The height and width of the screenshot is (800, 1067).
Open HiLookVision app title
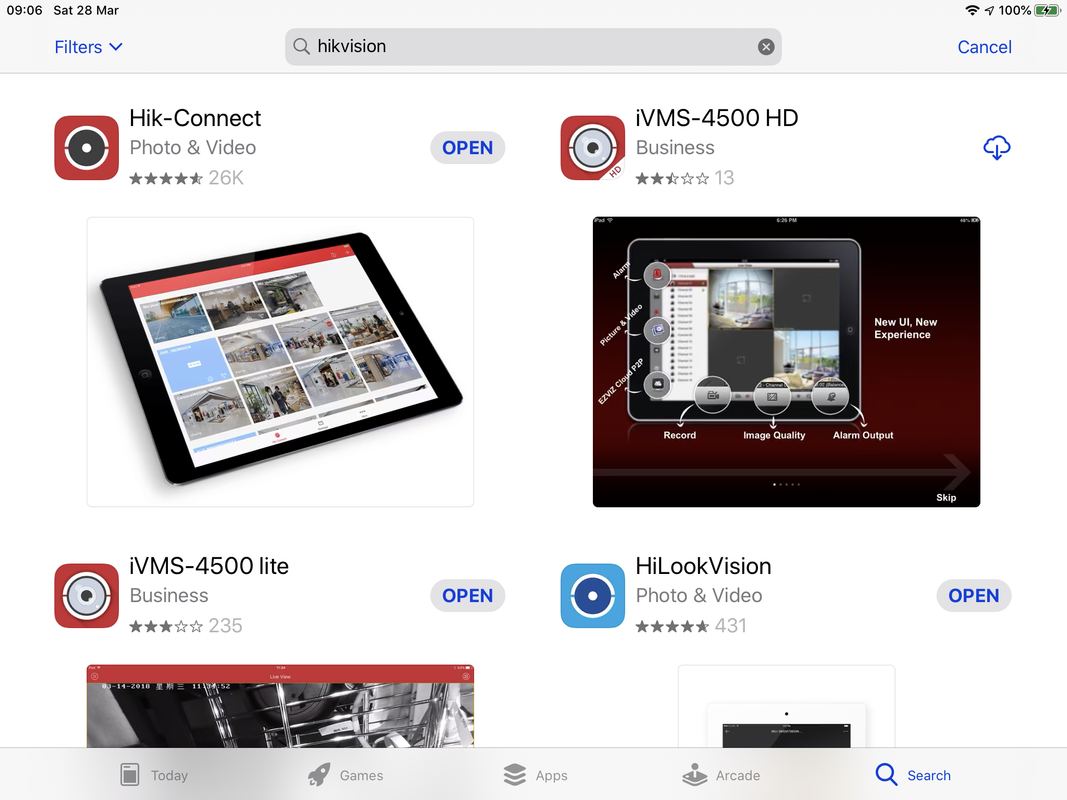[703, 566]
